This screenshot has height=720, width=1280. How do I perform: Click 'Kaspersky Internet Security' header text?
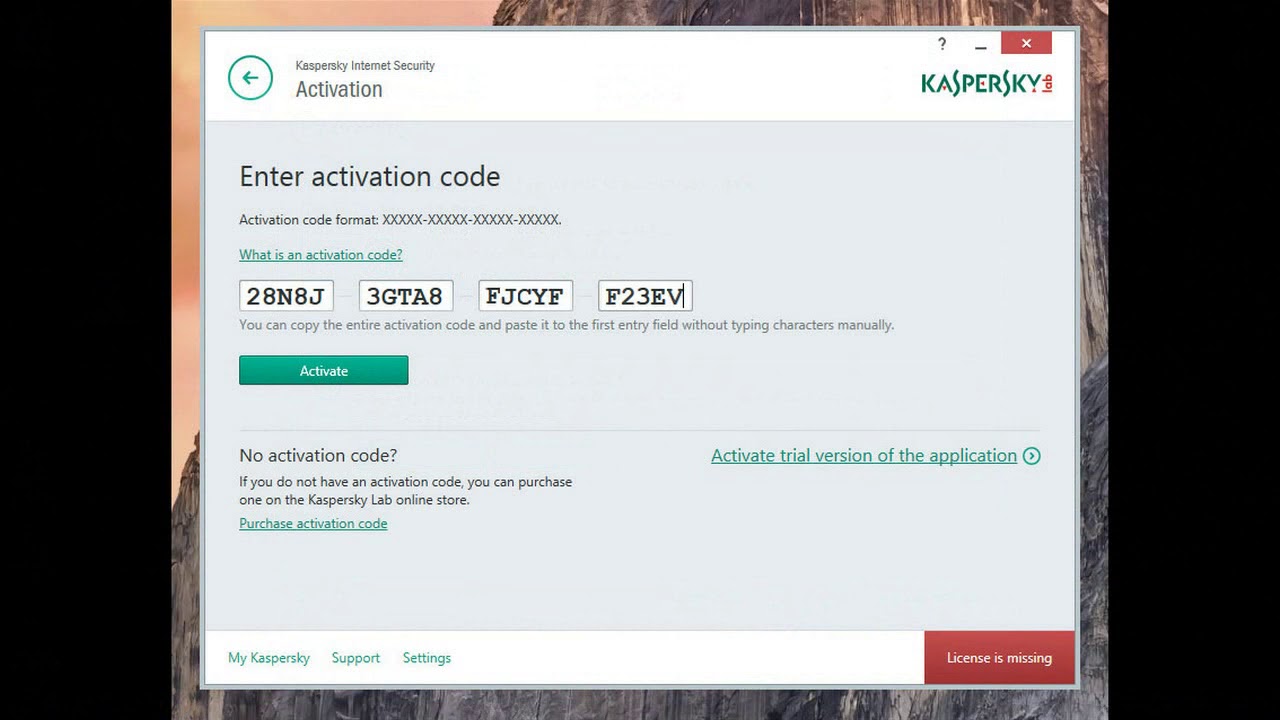[x=365, y=66]
